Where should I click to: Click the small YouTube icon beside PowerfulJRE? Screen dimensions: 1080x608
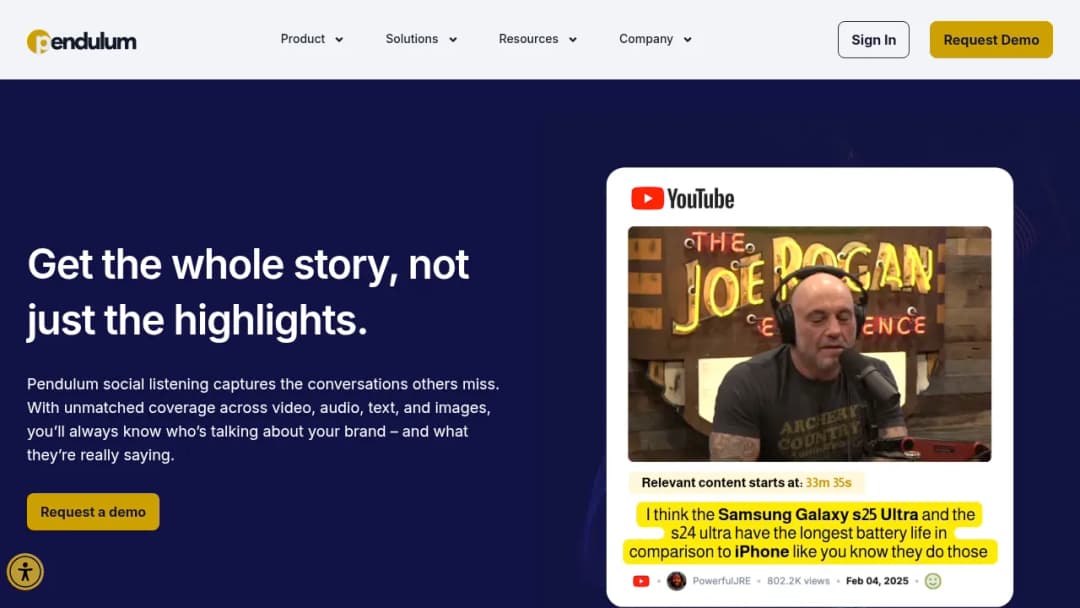[x=641, y=581]
